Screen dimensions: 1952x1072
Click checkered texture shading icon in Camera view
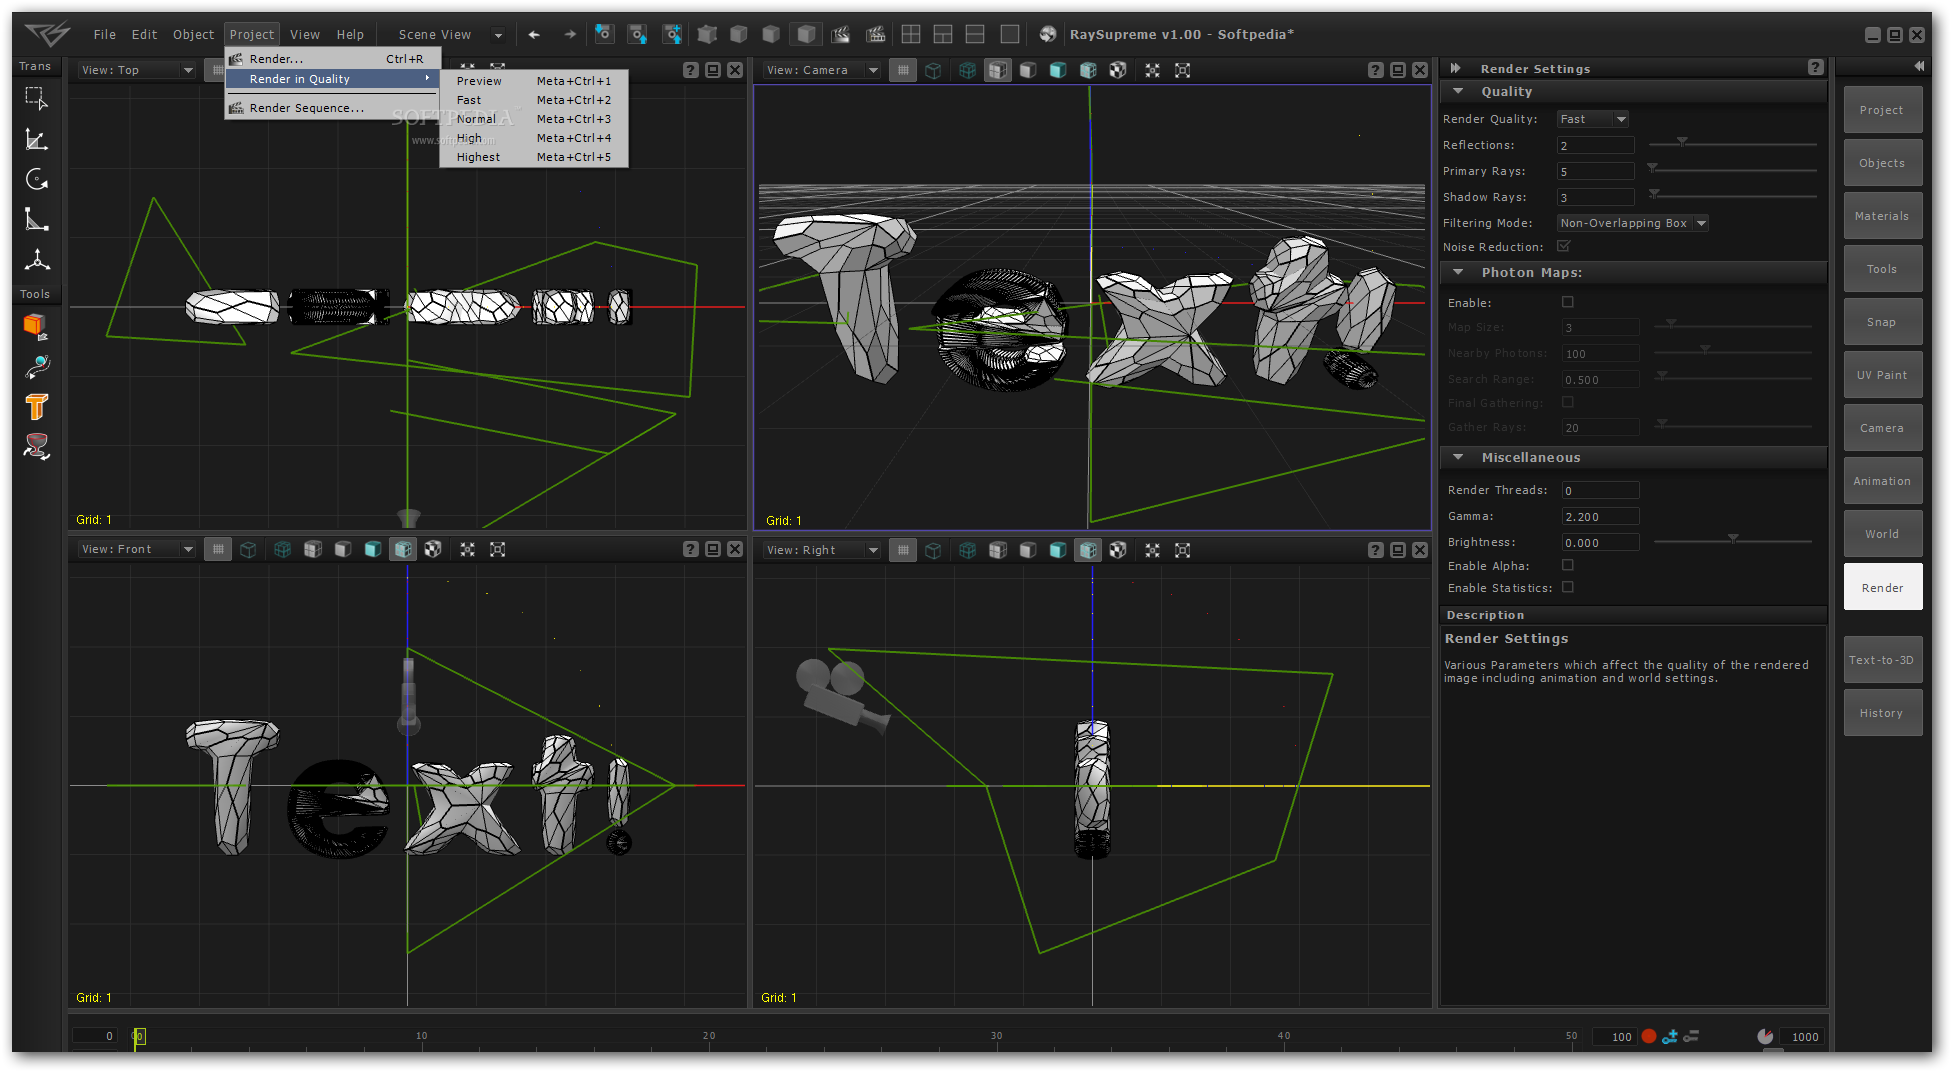click(x=1118, y=70)
